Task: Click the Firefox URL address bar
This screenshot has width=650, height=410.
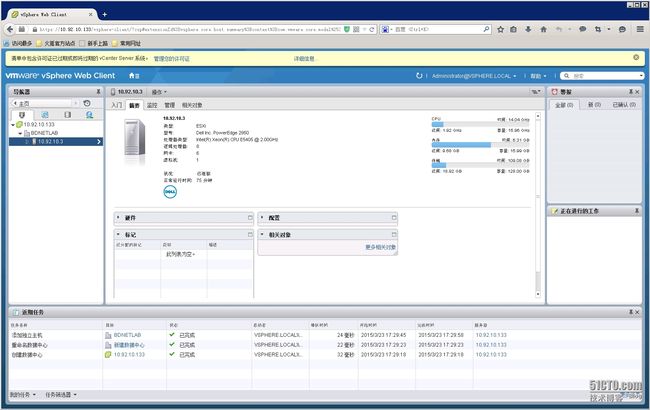Action: (x=191, y=29)
